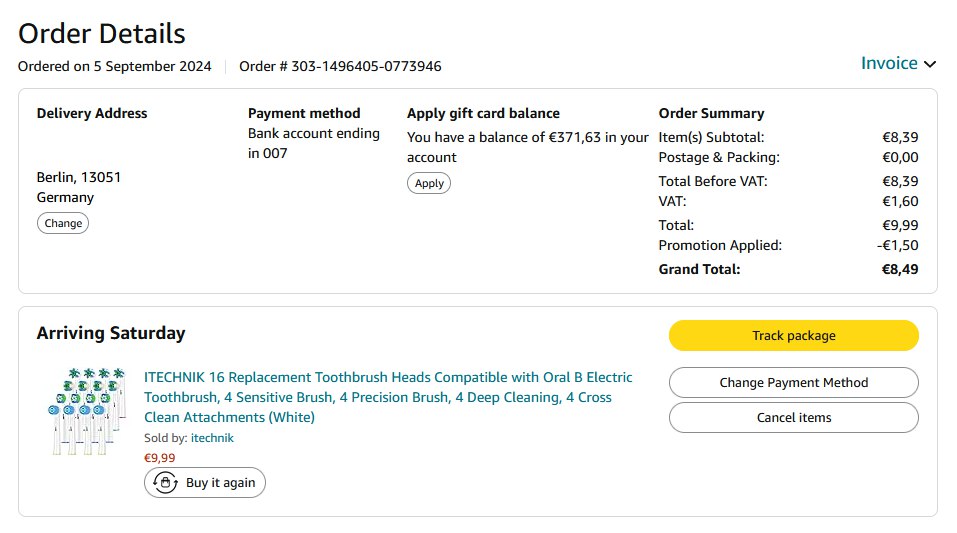The width and height of the screenshot is (957, 533).
Task: Click the Berlin, 13051 address line
Action: tap(79, 177)
